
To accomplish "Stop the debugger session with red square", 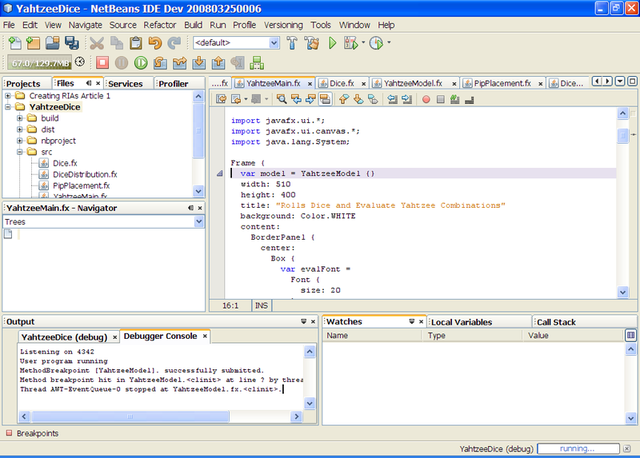I will (102, 62).
